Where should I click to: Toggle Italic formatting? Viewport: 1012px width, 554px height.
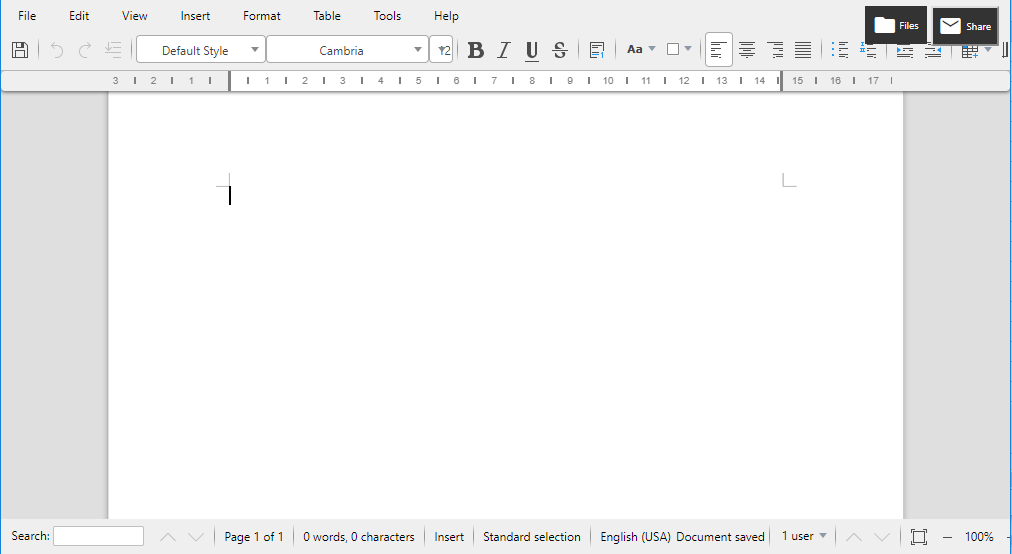pyautogui.click(x=504, y=50)
